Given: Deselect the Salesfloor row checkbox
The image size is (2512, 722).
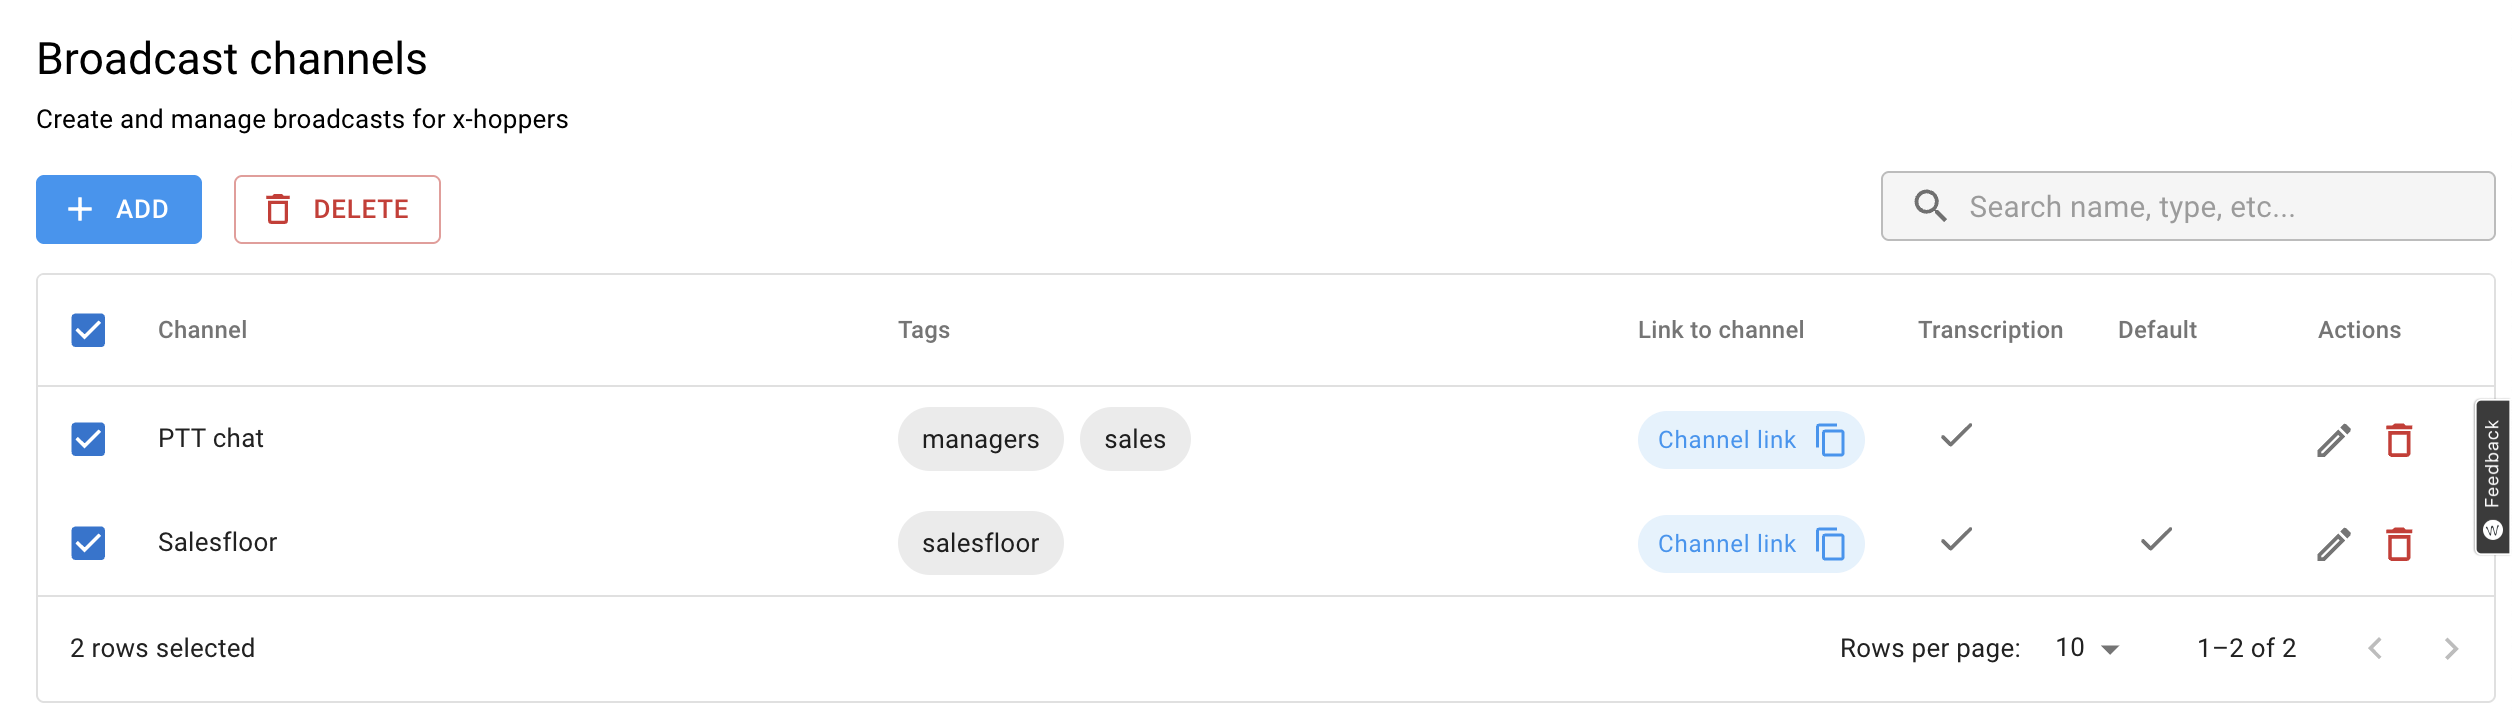Looking at the screenshot, I should tap(87, 544).
